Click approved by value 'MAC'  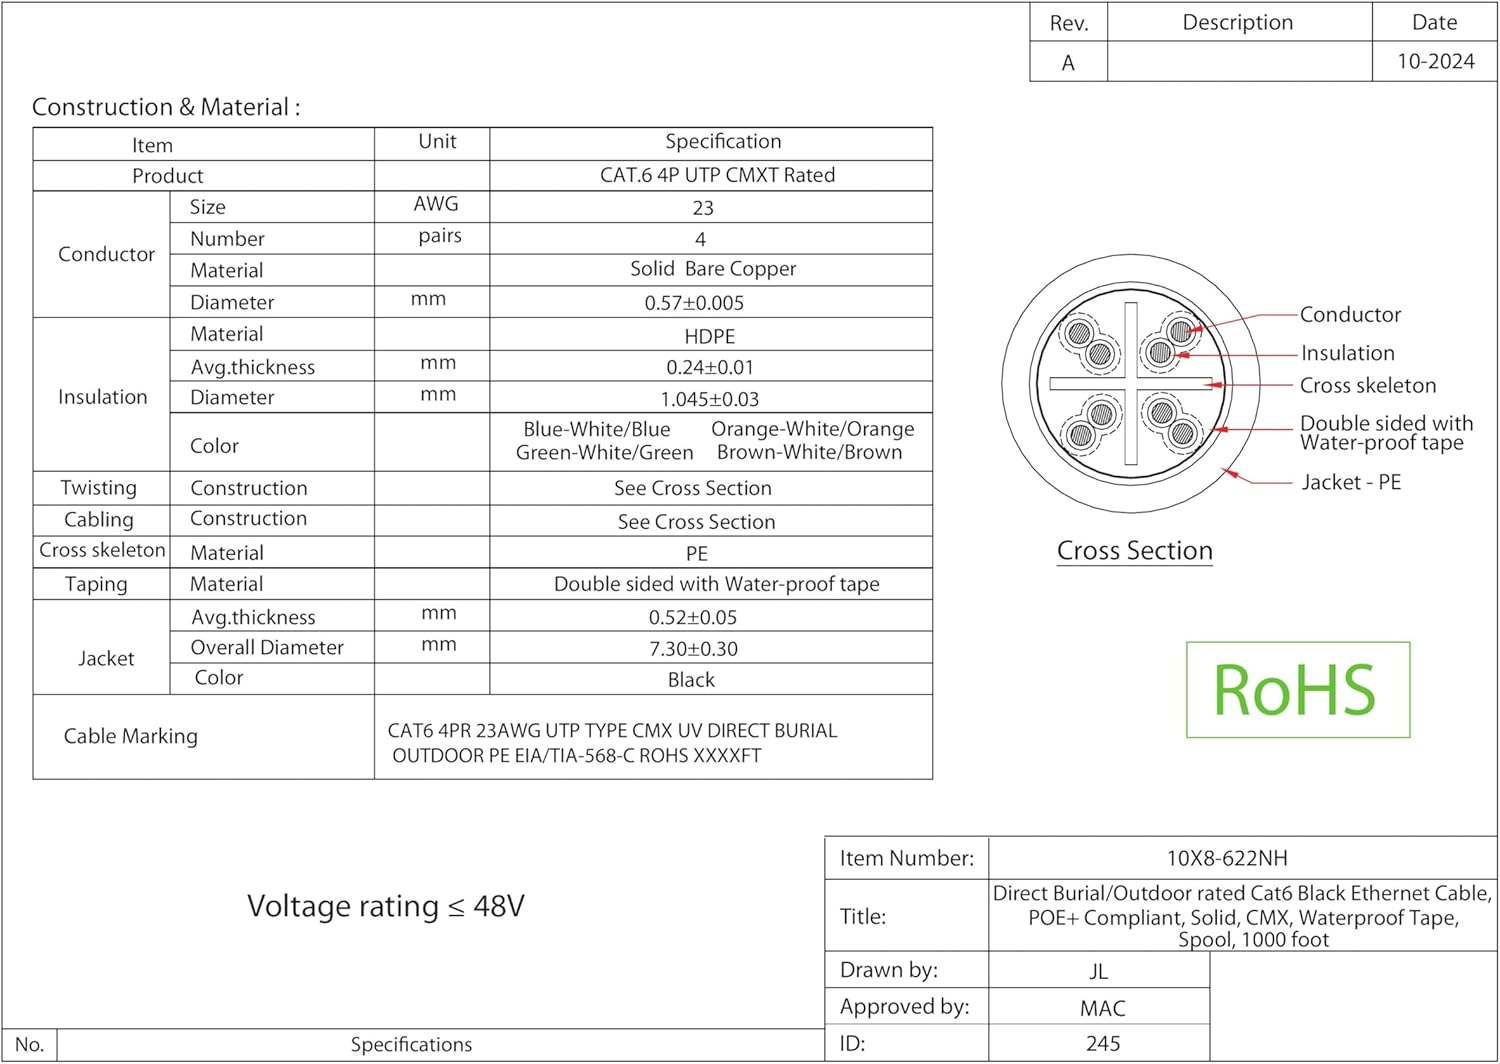(x=1103, y=1009)
